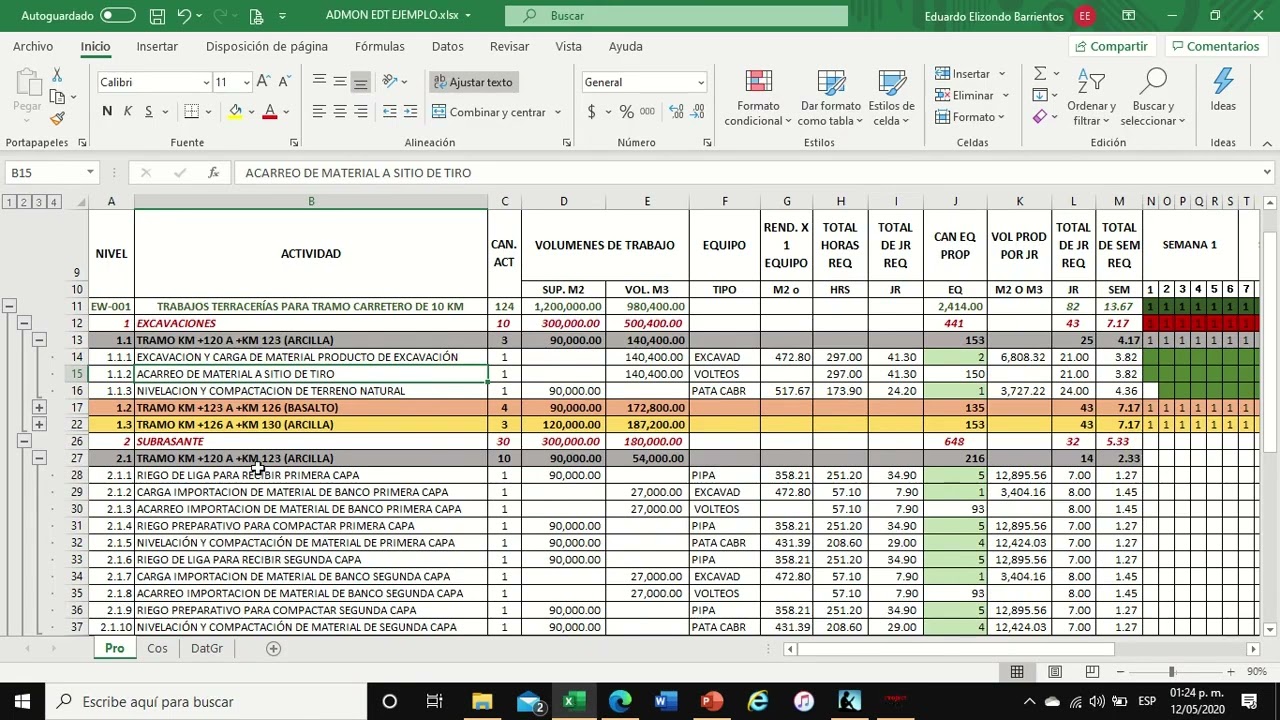Click the Insert Function fx icon
Image resolution: width=1280 pixels, height=720 pixels.
pyautogui.click(x=213, y=173)
